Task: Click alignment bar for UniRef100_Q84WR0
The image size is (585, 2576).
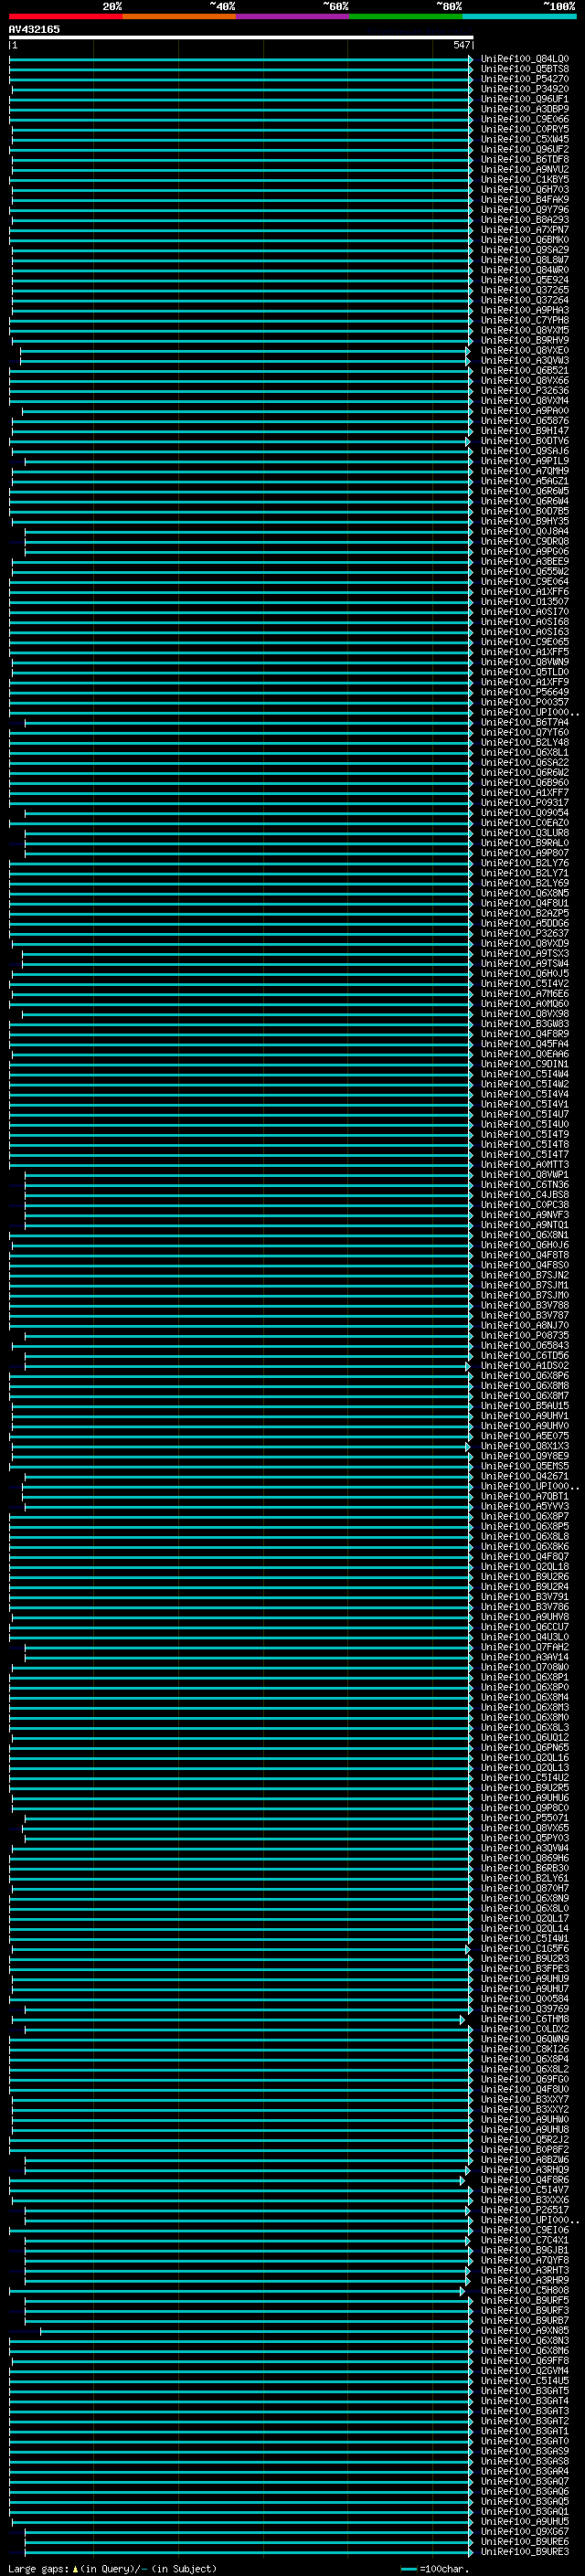Action: [x=242, y=270]
